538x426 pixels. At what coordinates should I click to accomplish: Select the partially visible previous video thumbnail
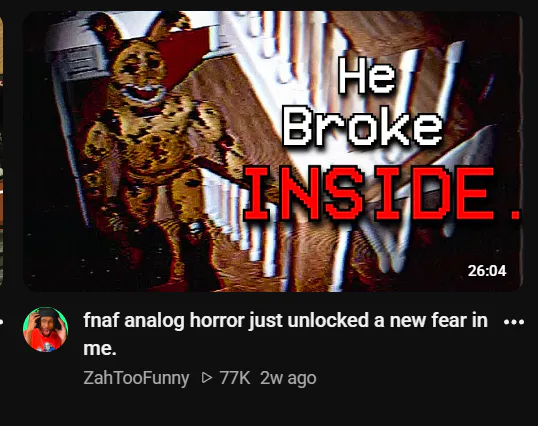click(1, 151)
